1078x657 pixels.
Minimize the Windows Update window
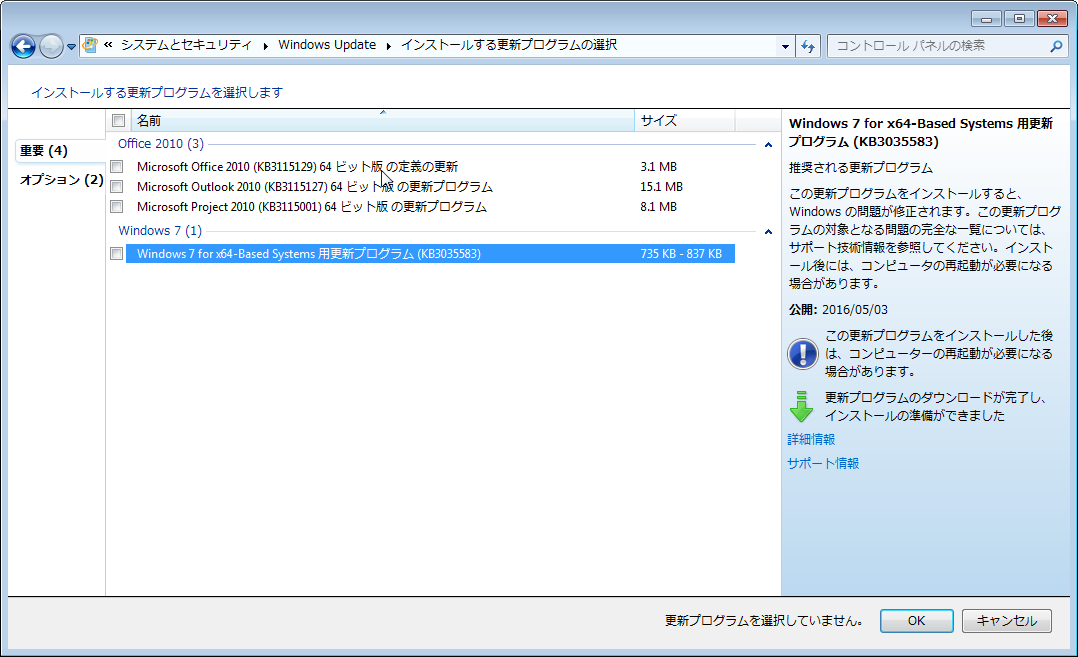pyautogui.click(x=986, y=19)
